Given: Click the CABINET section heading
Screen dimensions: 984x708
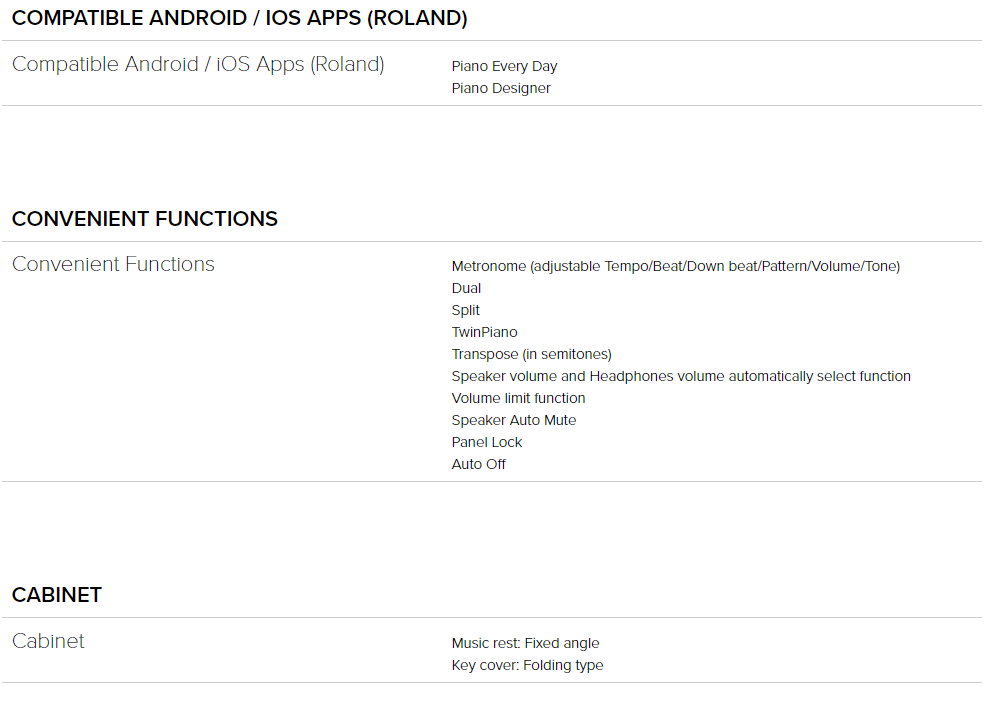Looking at the screenshot, I should point(57,595).
